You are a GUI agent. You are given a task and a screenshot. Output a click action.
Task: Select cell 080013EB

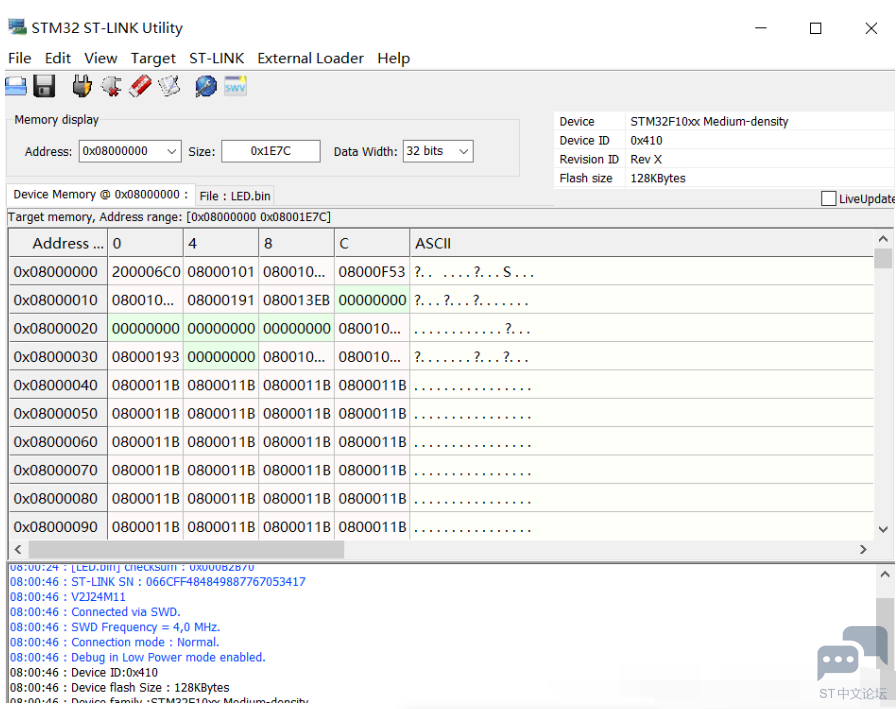point(297,301)
